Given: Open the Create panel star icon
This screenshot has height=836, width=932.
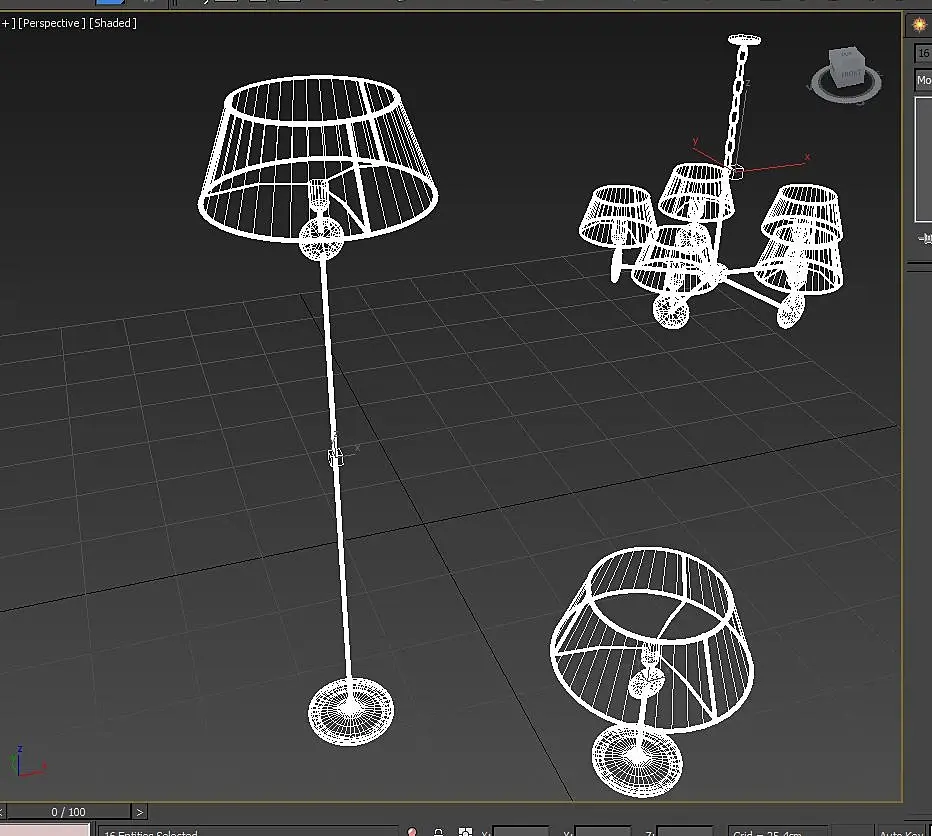Looking at the screenshot, I should [x=920, y=25].
